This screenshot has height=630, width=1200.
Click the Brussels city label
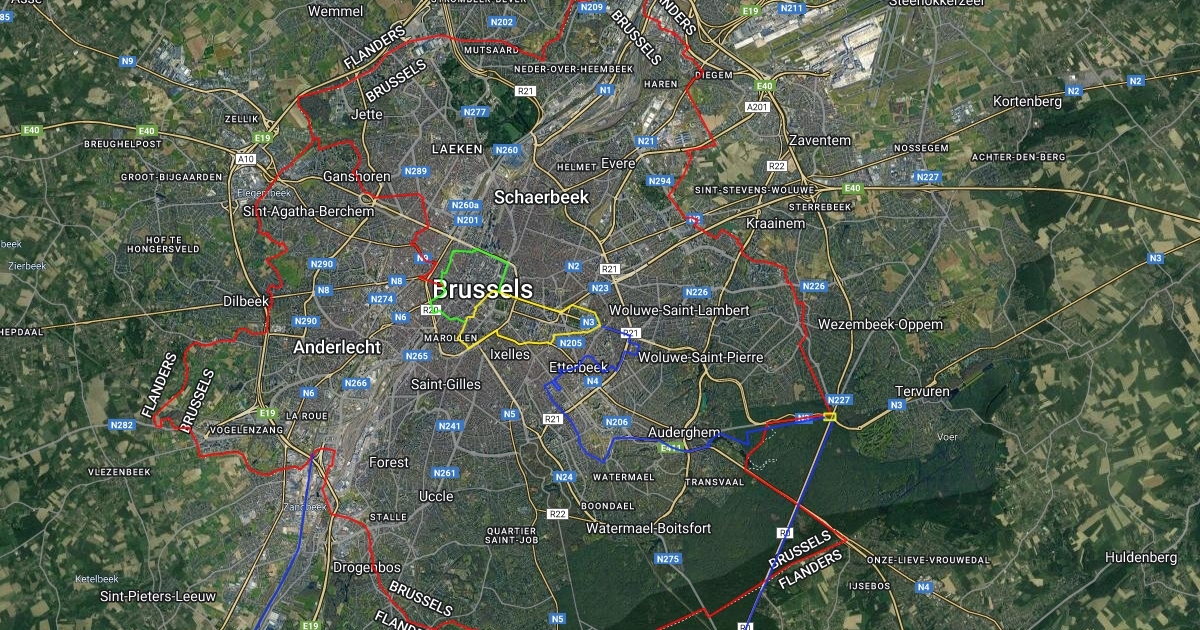(x=483, y=290)
